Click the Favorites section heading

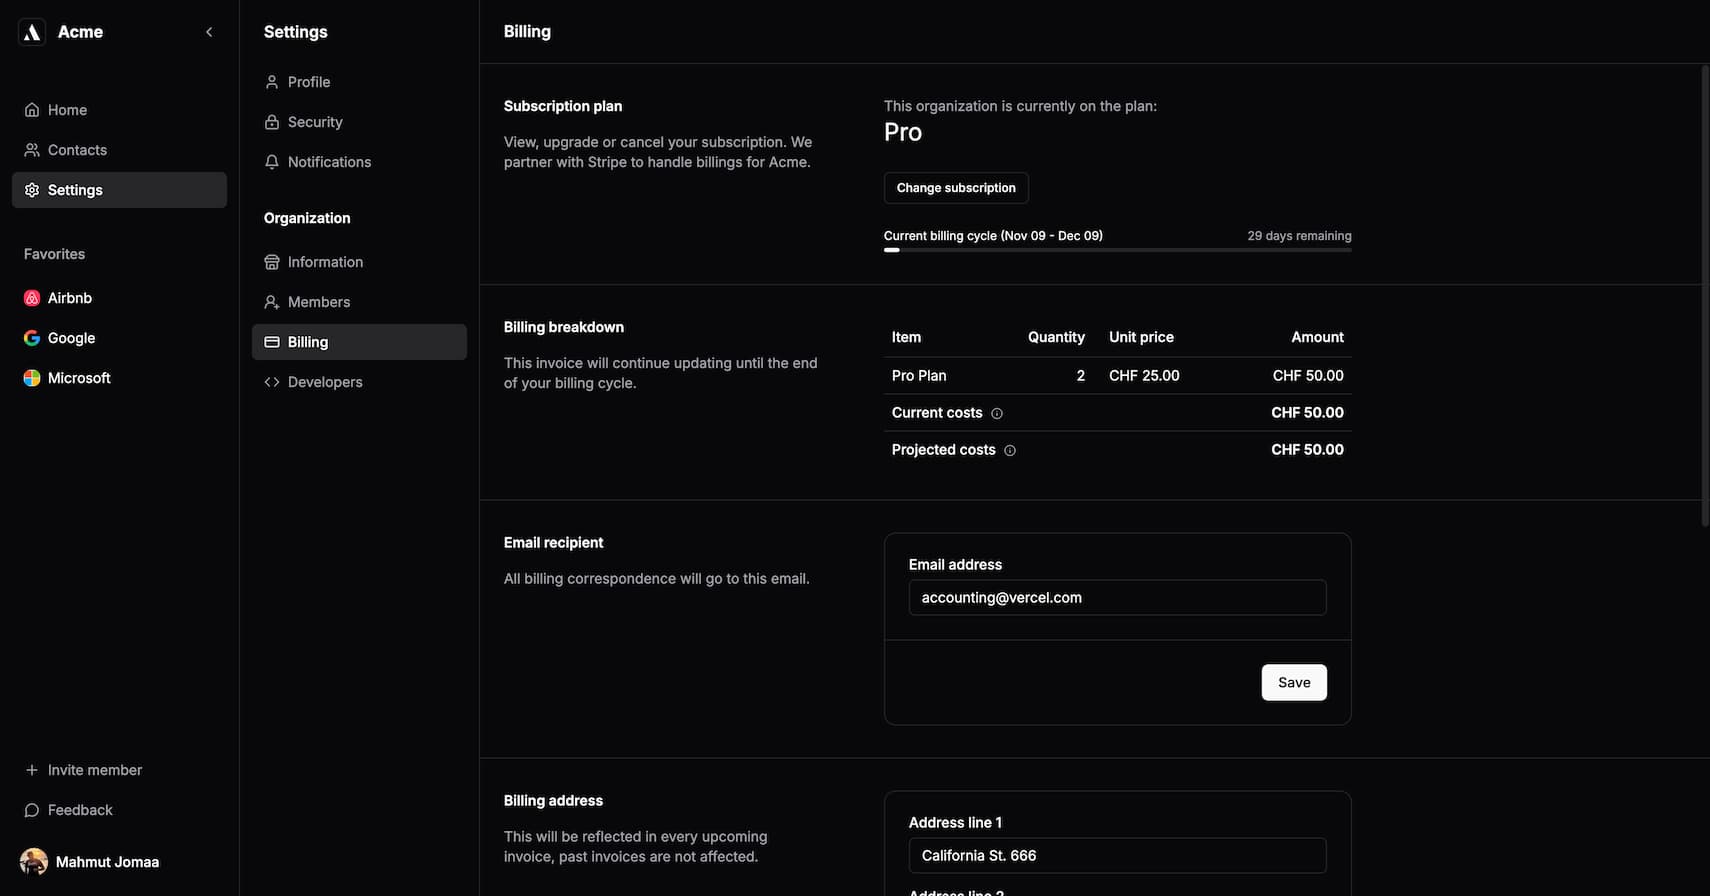click(54, 254)
